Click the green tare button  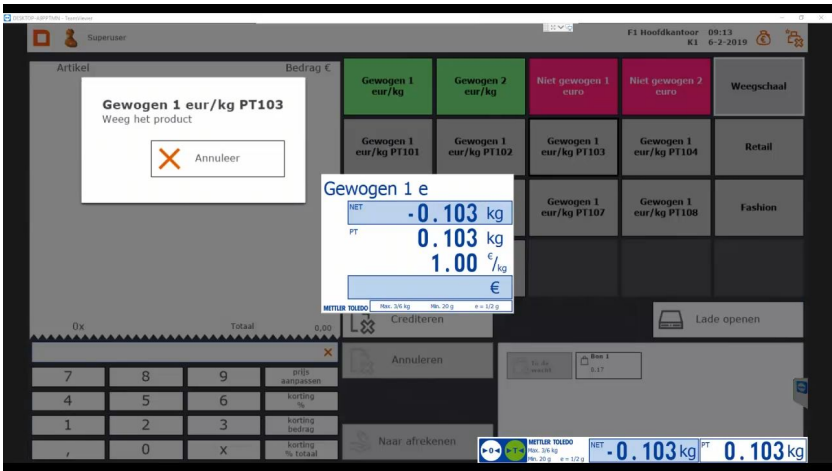click(x=514, y=450)
